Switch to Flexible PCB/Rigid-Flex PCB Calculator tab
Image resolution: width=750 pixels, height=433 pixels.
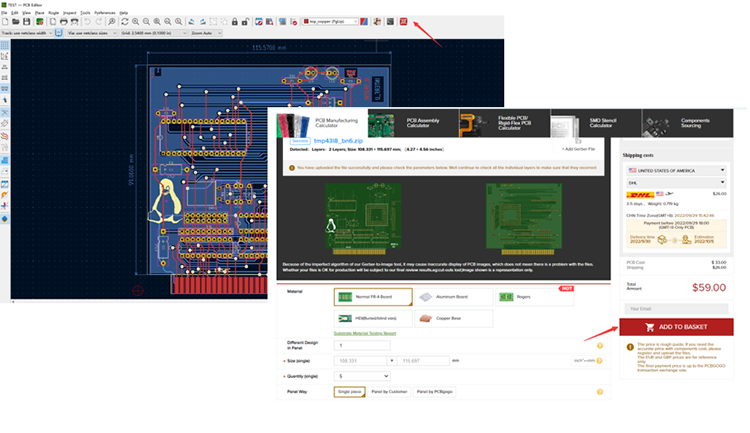click(x=505, y=123)
